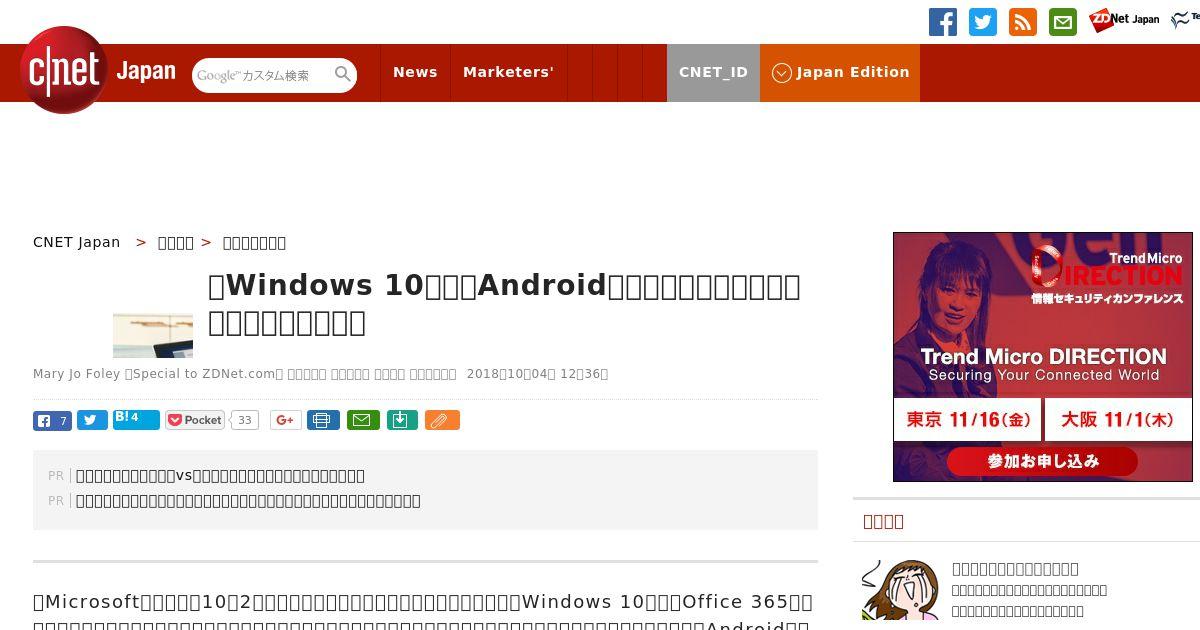Open the News menu
The height and width of the screenshot is (630, 1200).
click(x=415, y=72)
